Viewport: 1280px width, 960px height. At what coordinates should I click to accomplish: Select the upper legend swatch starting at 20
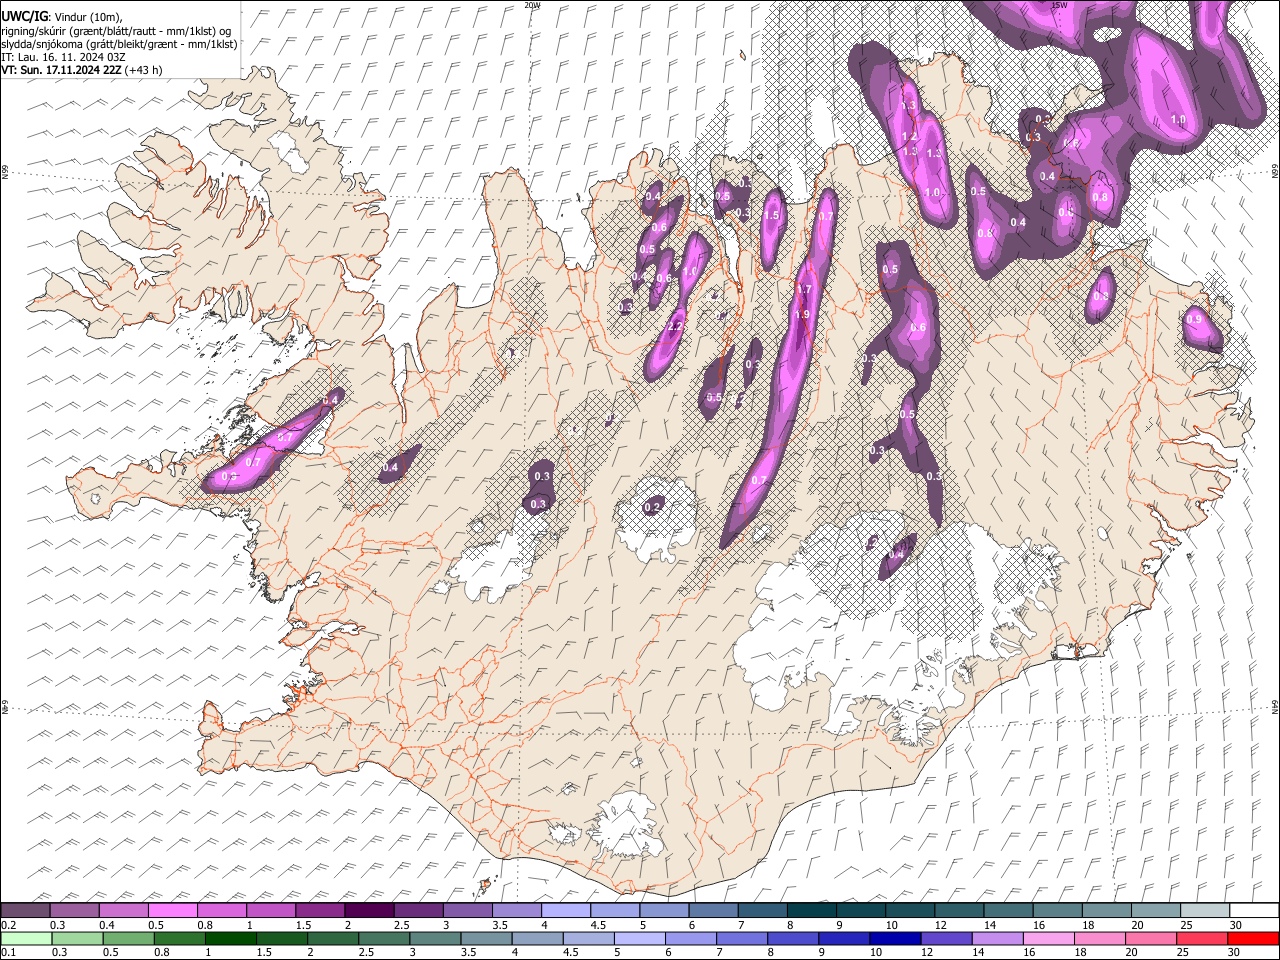click(1155, 910)
